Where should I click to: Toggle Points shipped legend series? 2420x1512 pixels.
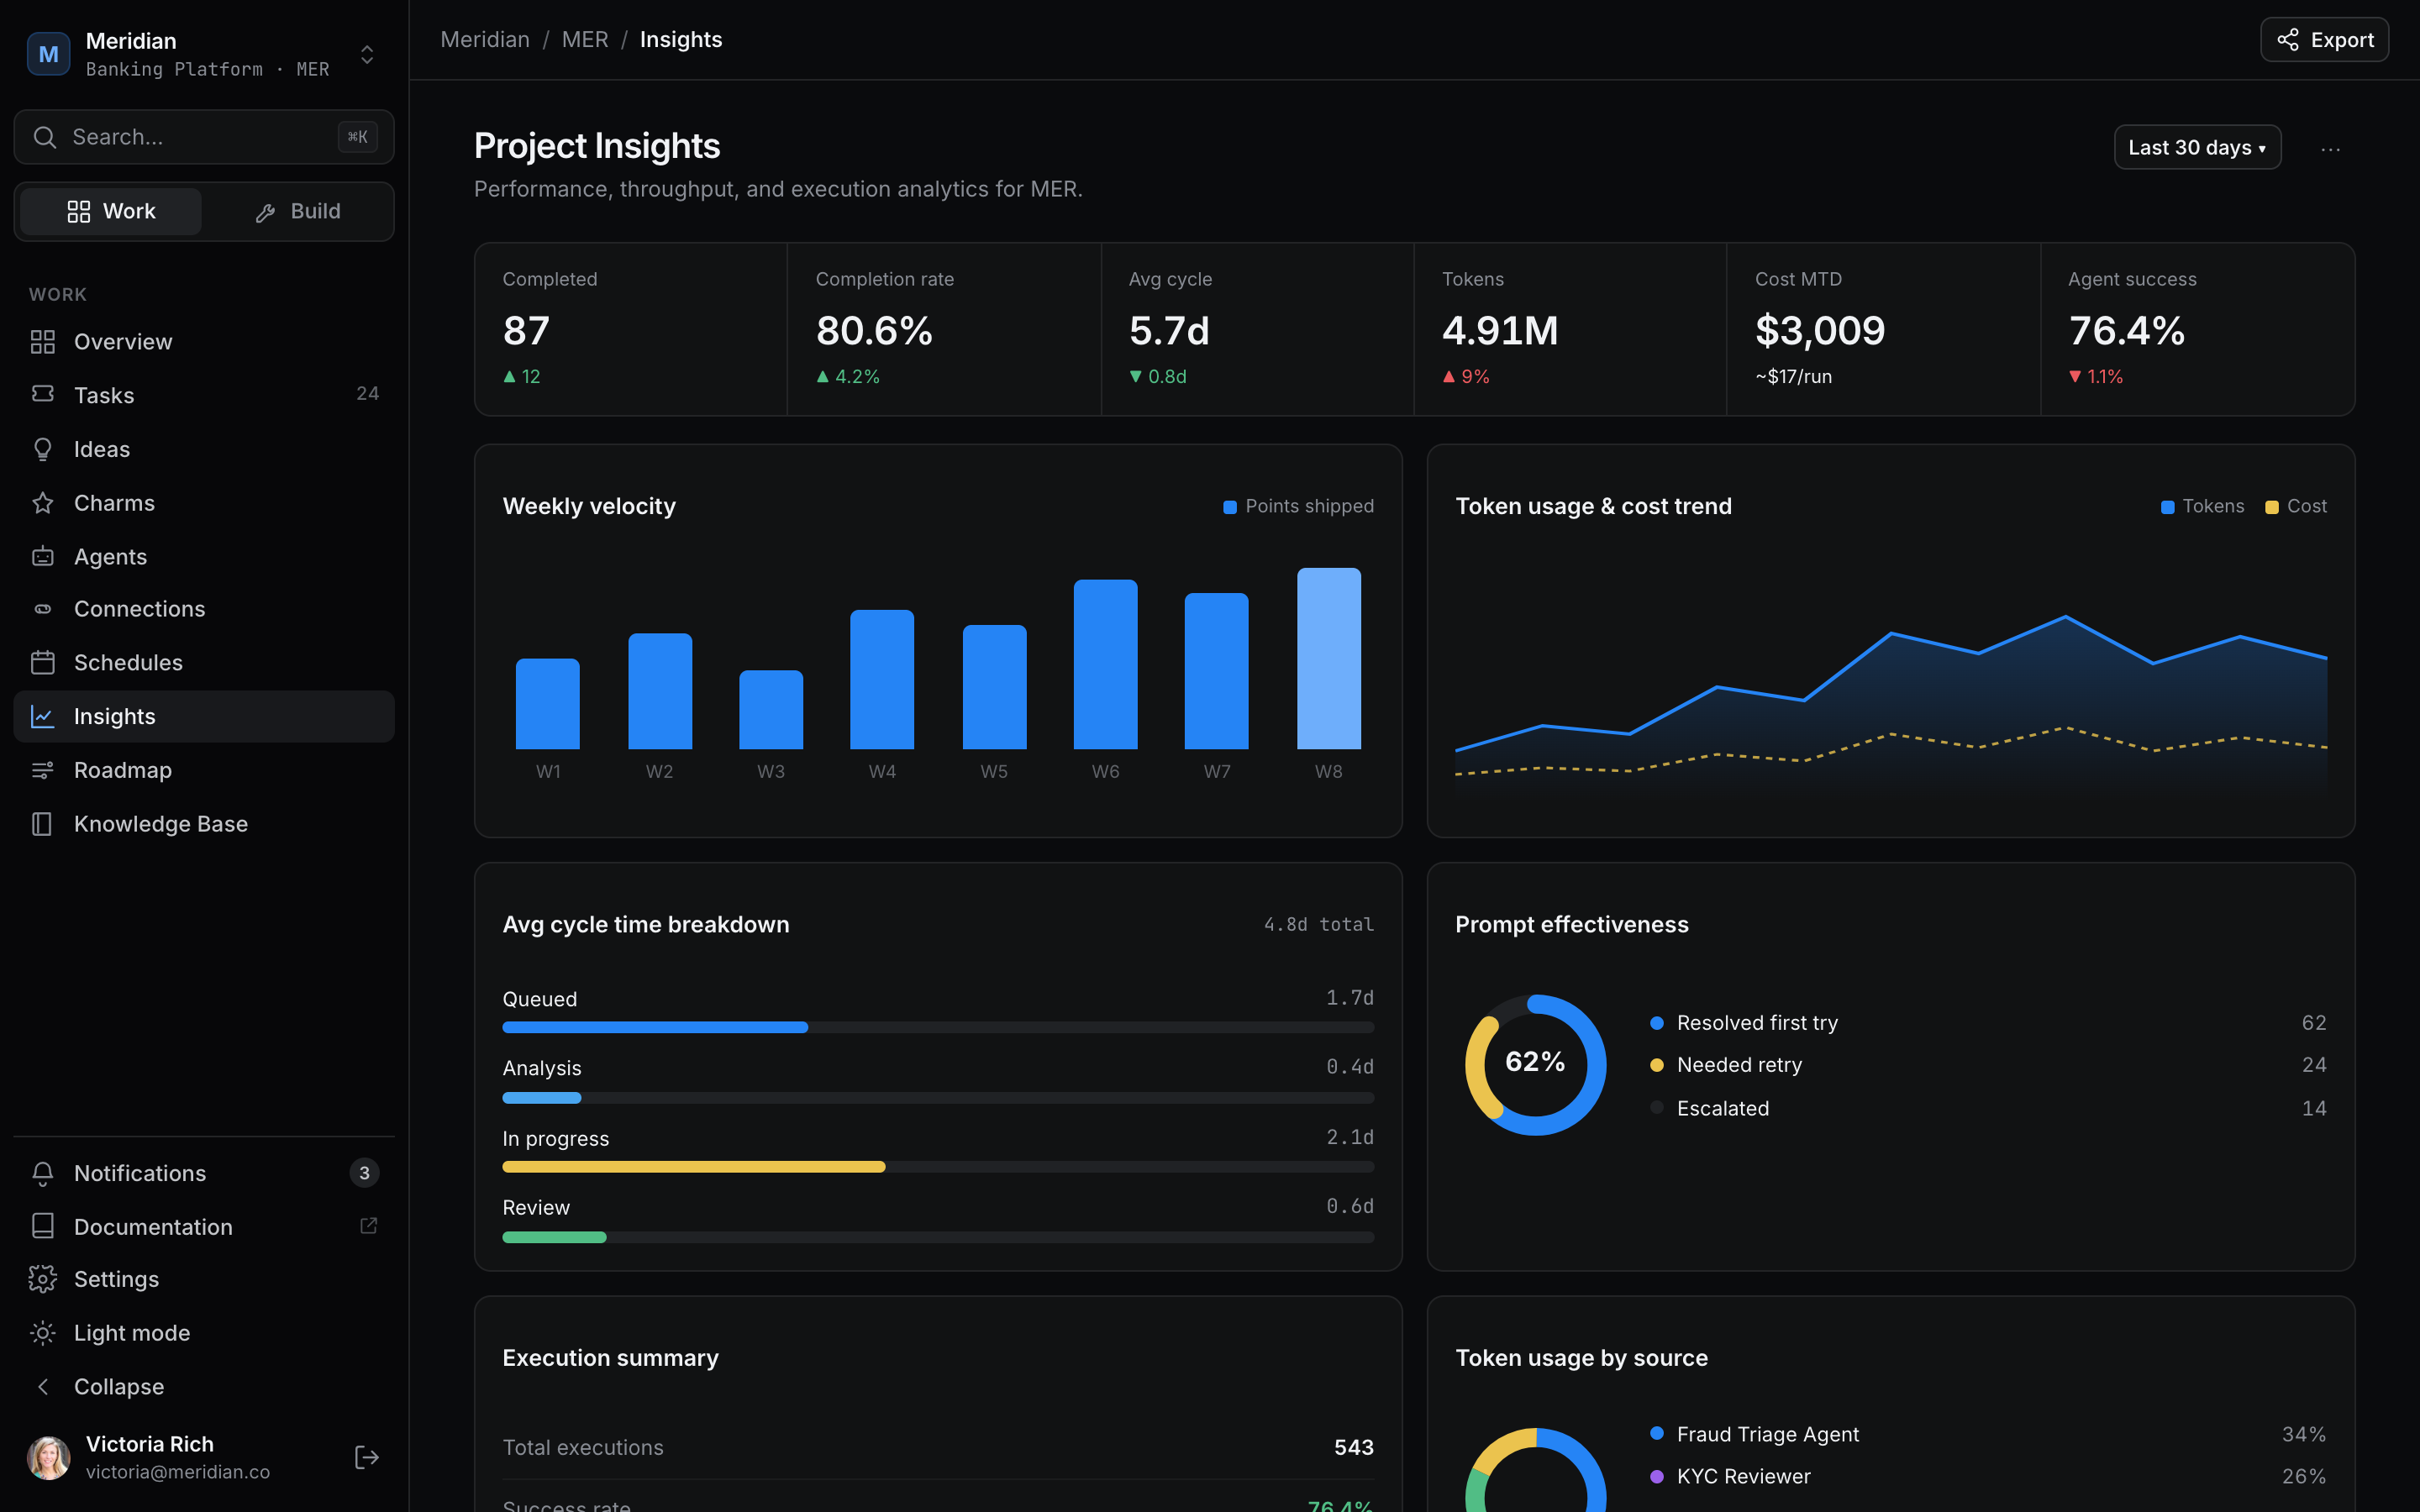(1299, 506)
